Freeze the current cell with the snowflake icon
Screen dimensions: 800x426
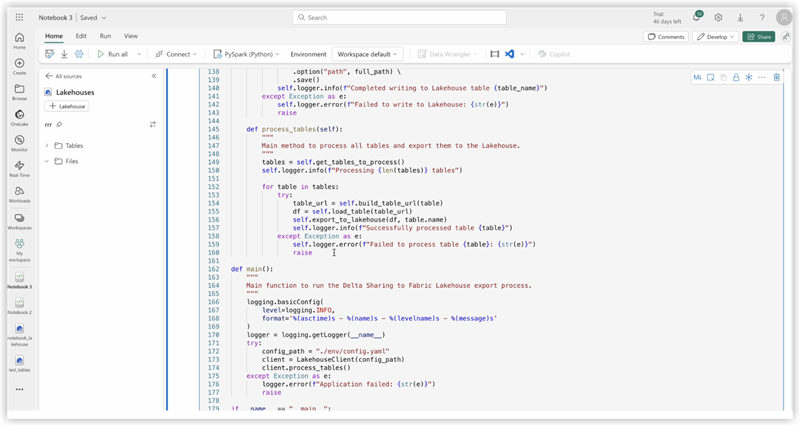click(x=748, y=78)
